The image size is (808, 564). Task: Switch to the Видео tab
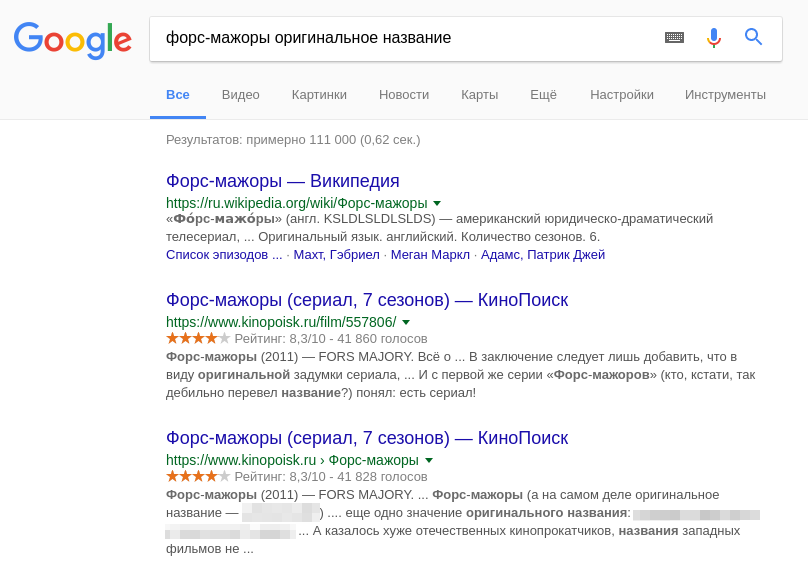point(241,95)
